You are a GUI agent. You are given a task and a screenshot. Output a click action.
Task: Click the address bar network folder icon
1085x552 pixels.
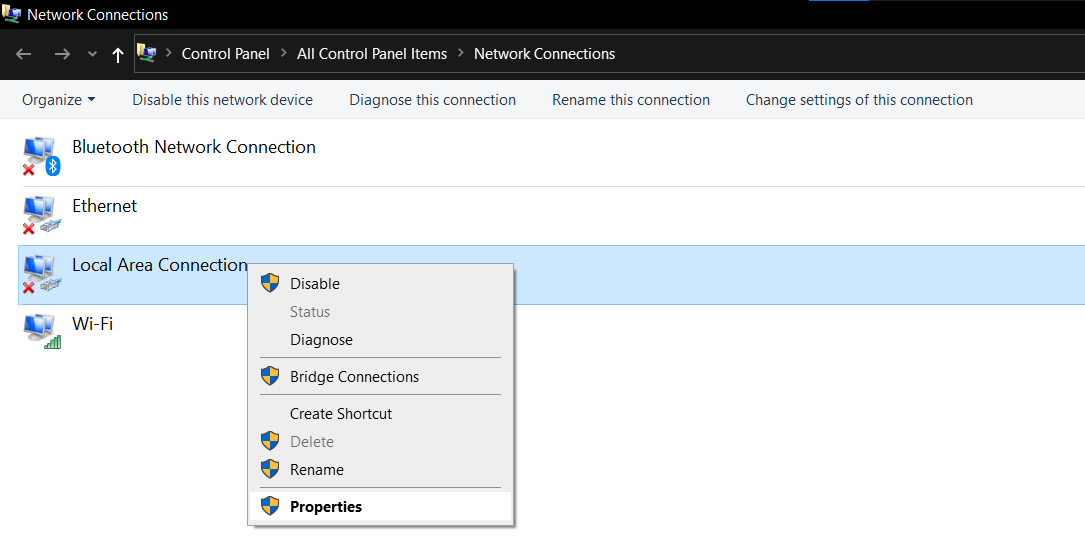(x=146, y=53)
